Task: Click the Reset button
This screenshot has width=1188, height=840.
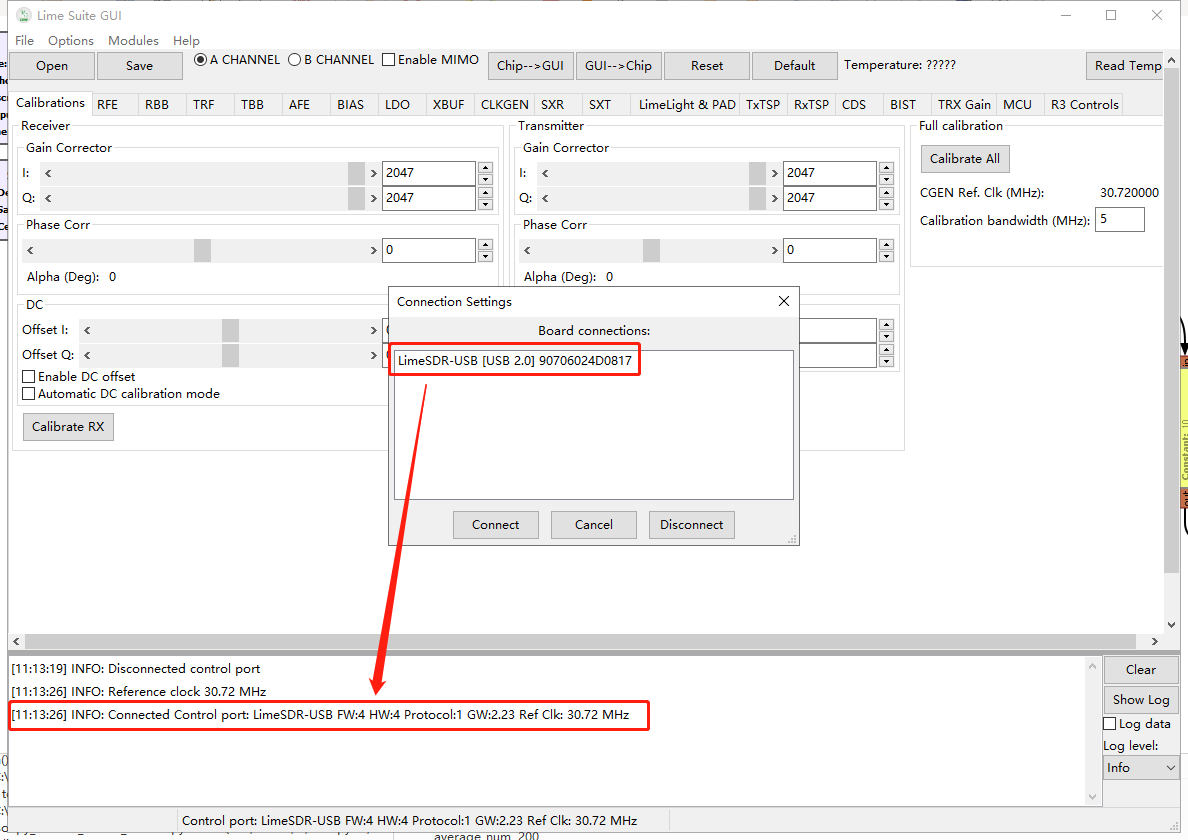Action: coord(707,66)
